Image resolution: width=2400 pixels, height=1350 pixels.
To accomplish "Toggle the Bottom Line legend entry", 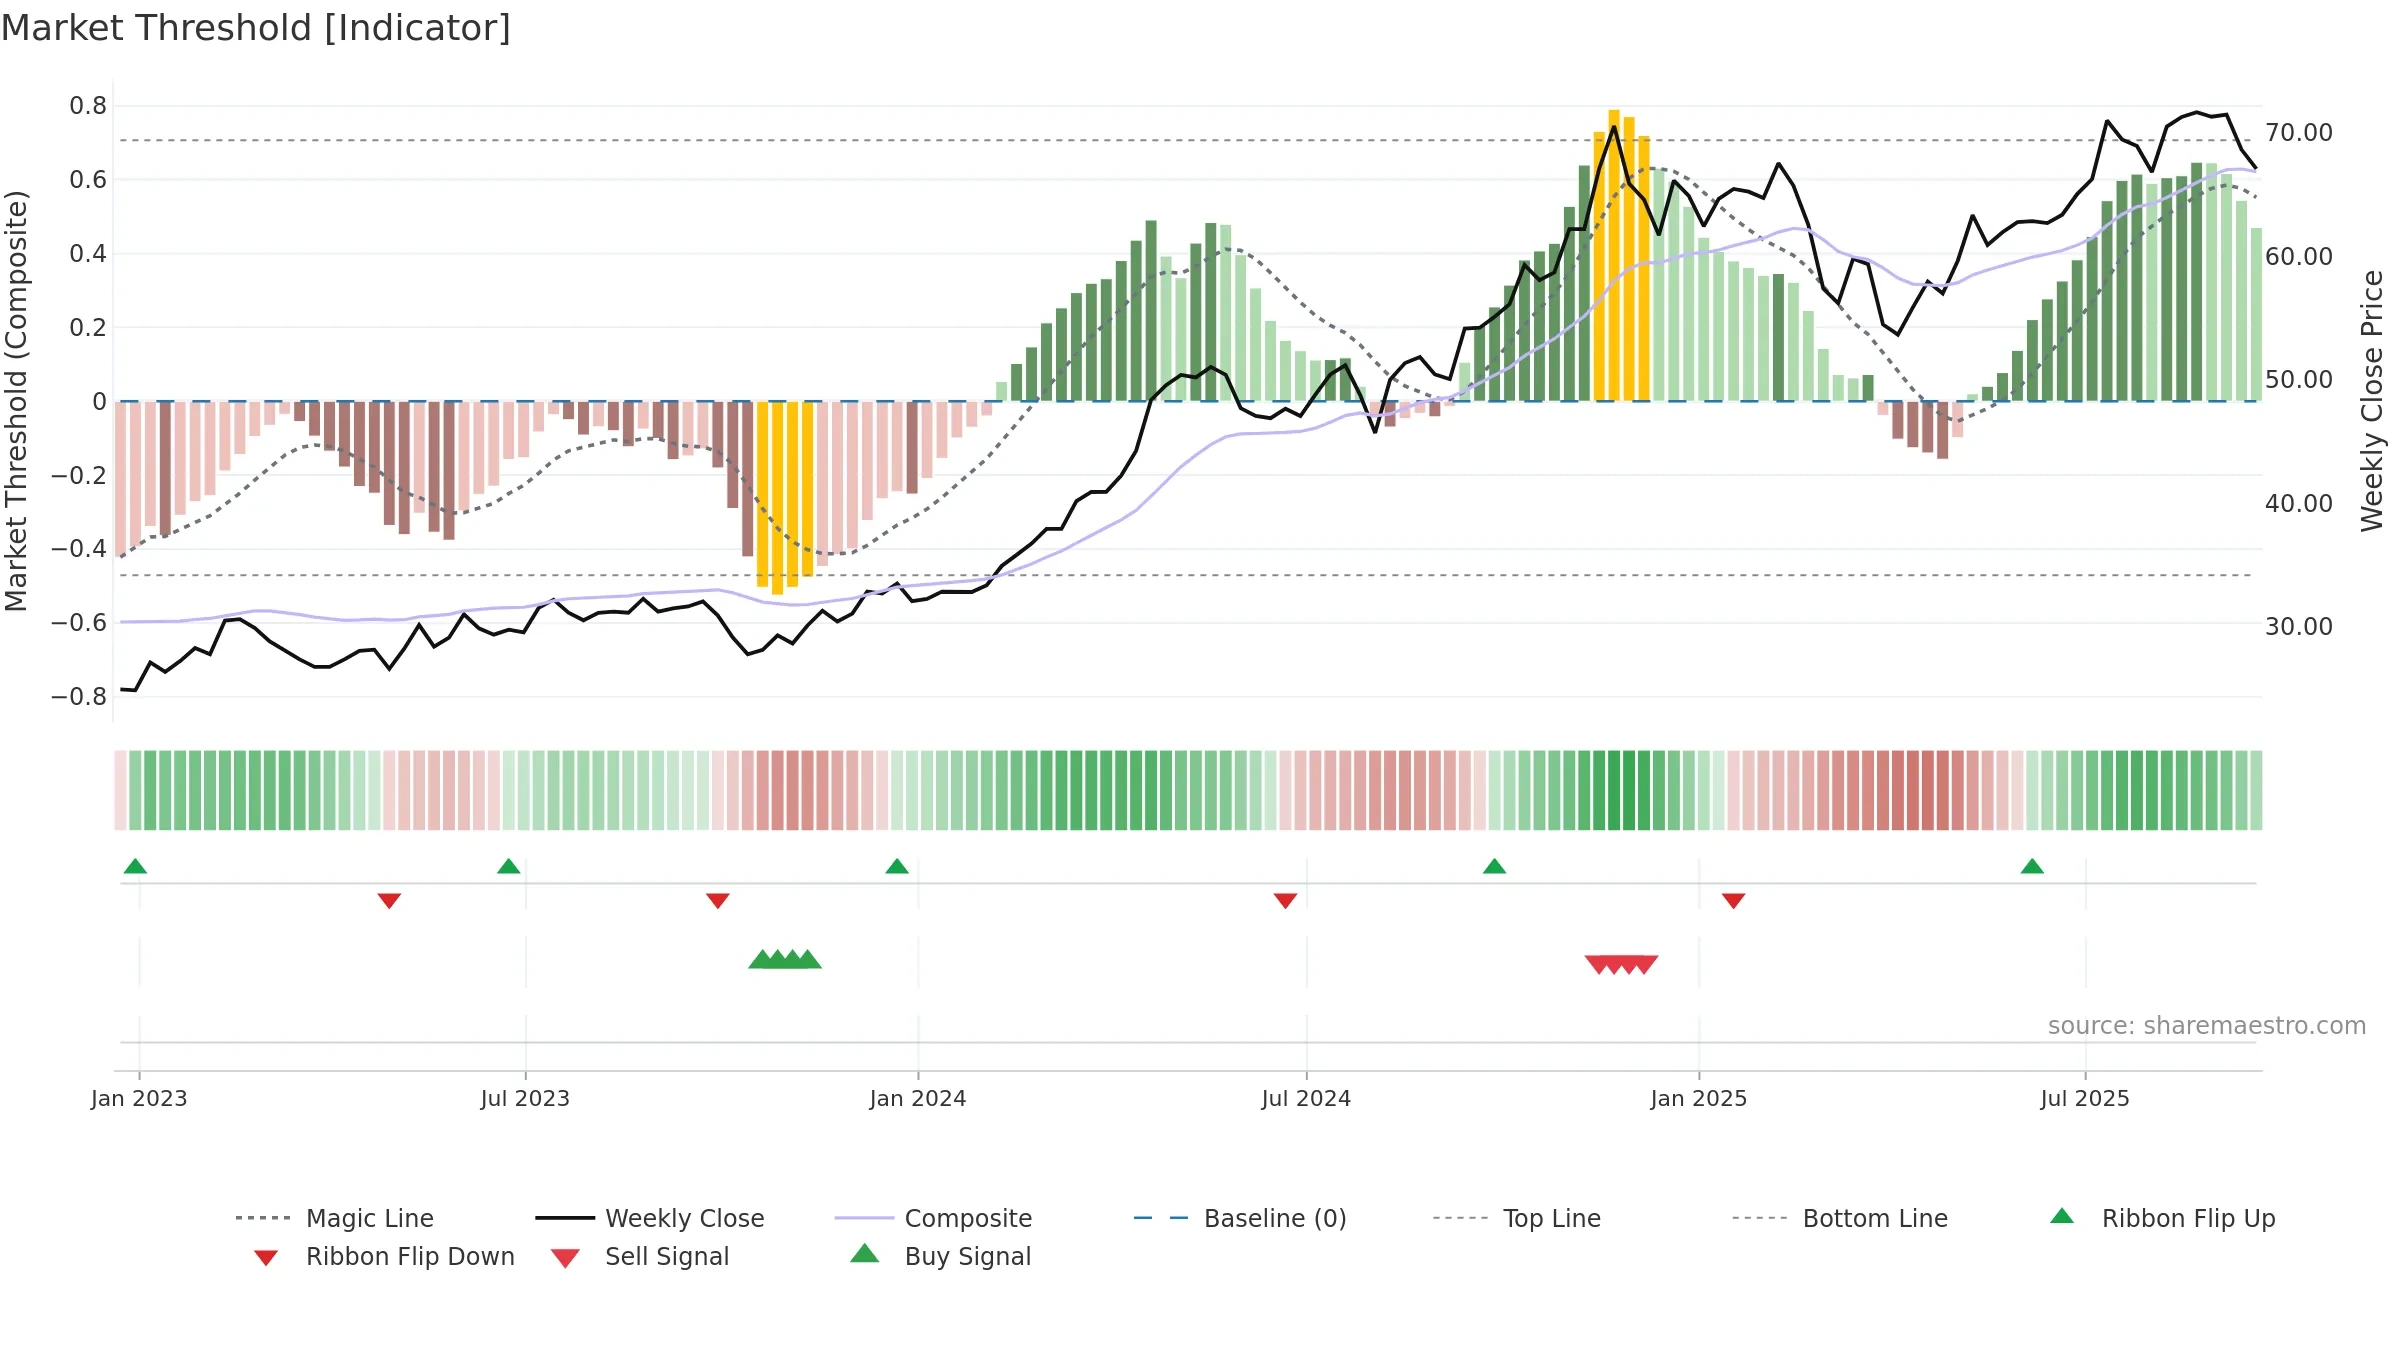I will pyautogui.click(x=1840, y=1218).
